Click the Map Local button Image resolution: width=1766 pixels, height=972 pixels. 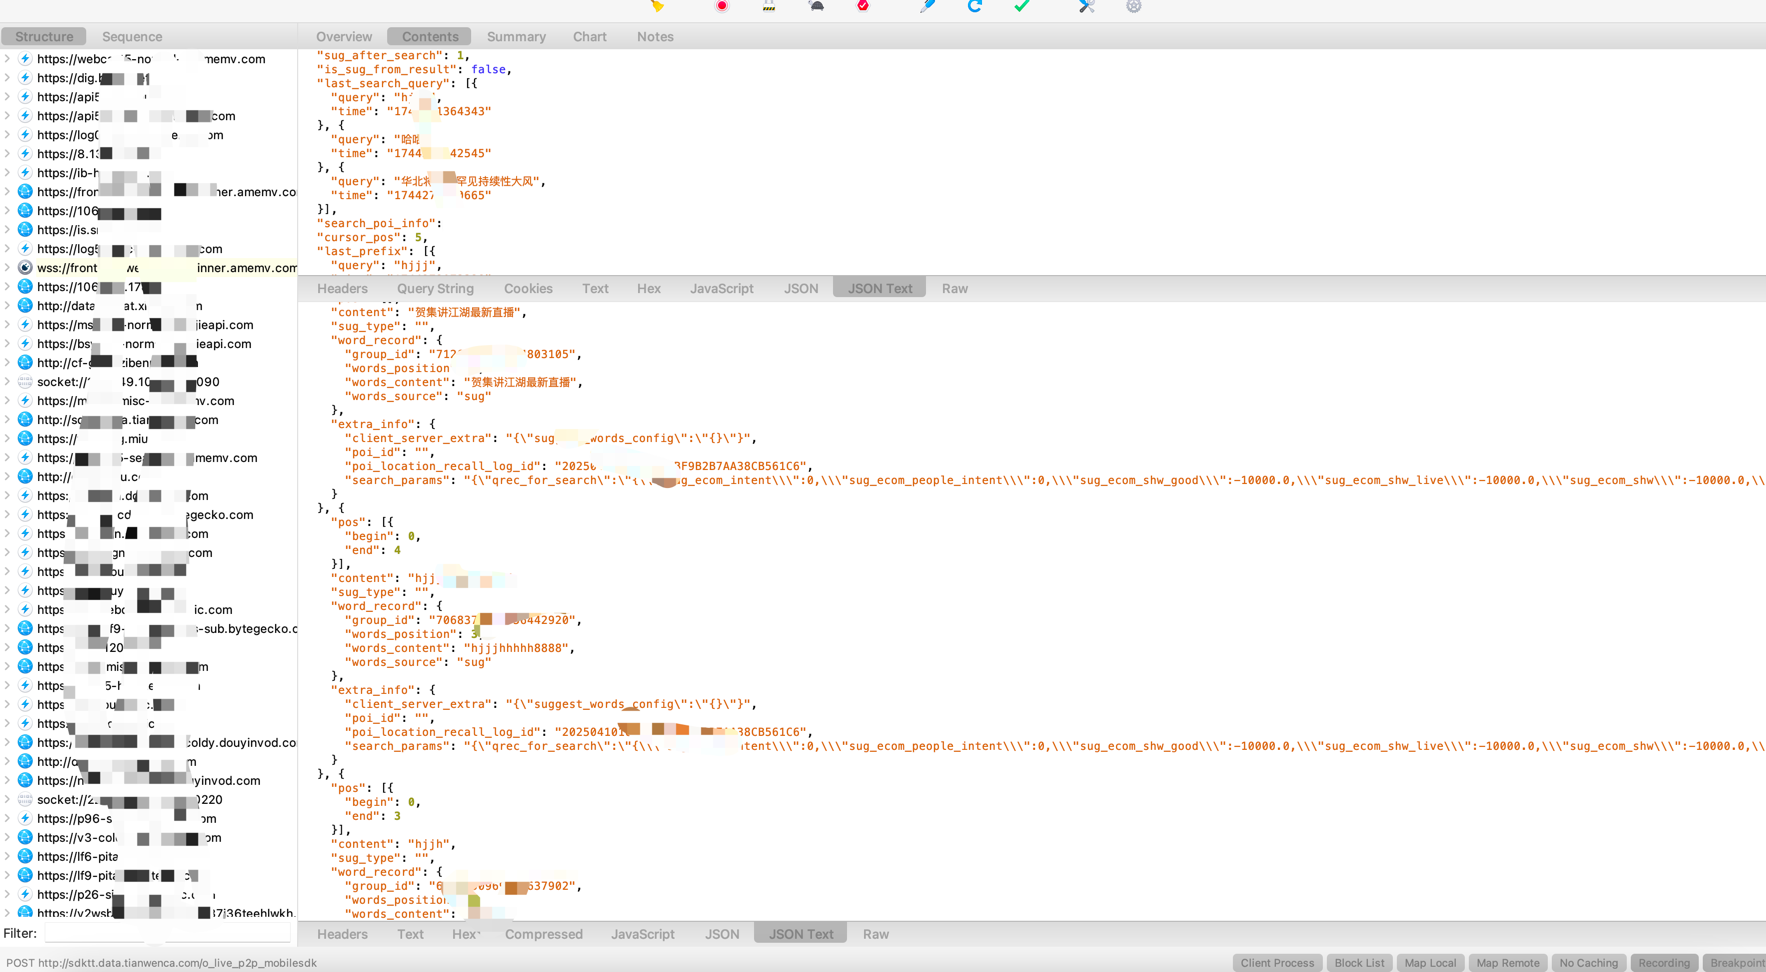click(1430, 962)
